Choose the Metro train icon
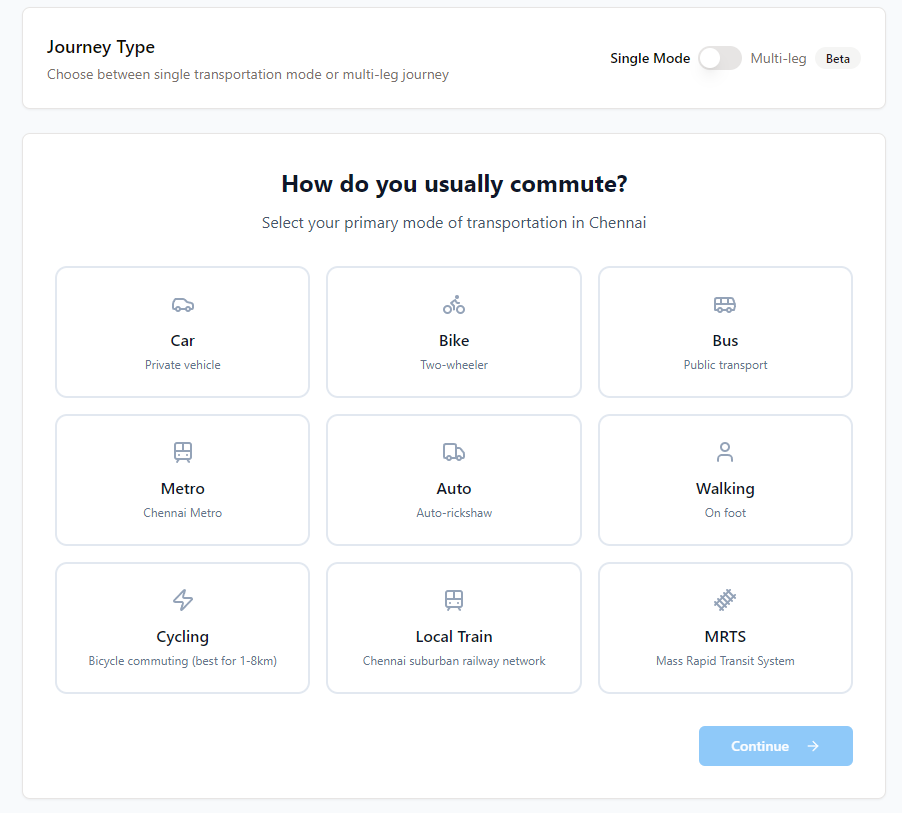 click(x=182, y=453)
